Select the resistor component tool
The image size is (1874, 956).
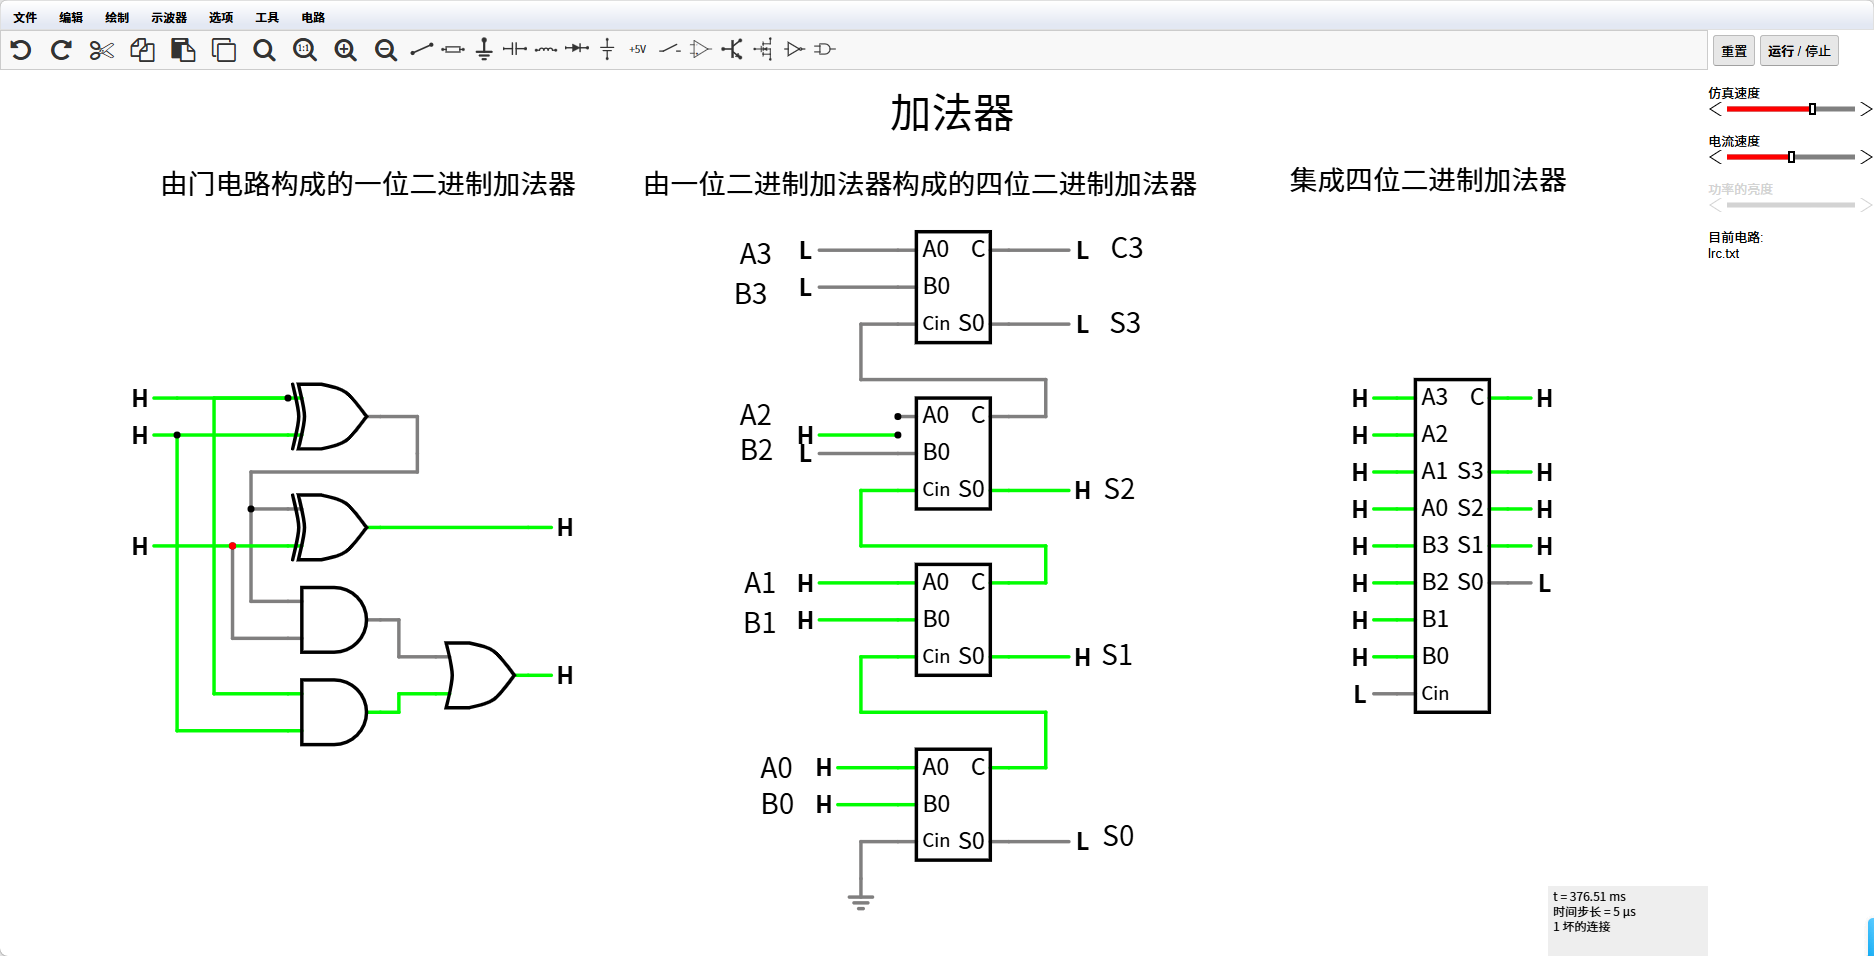click(453, 49)
